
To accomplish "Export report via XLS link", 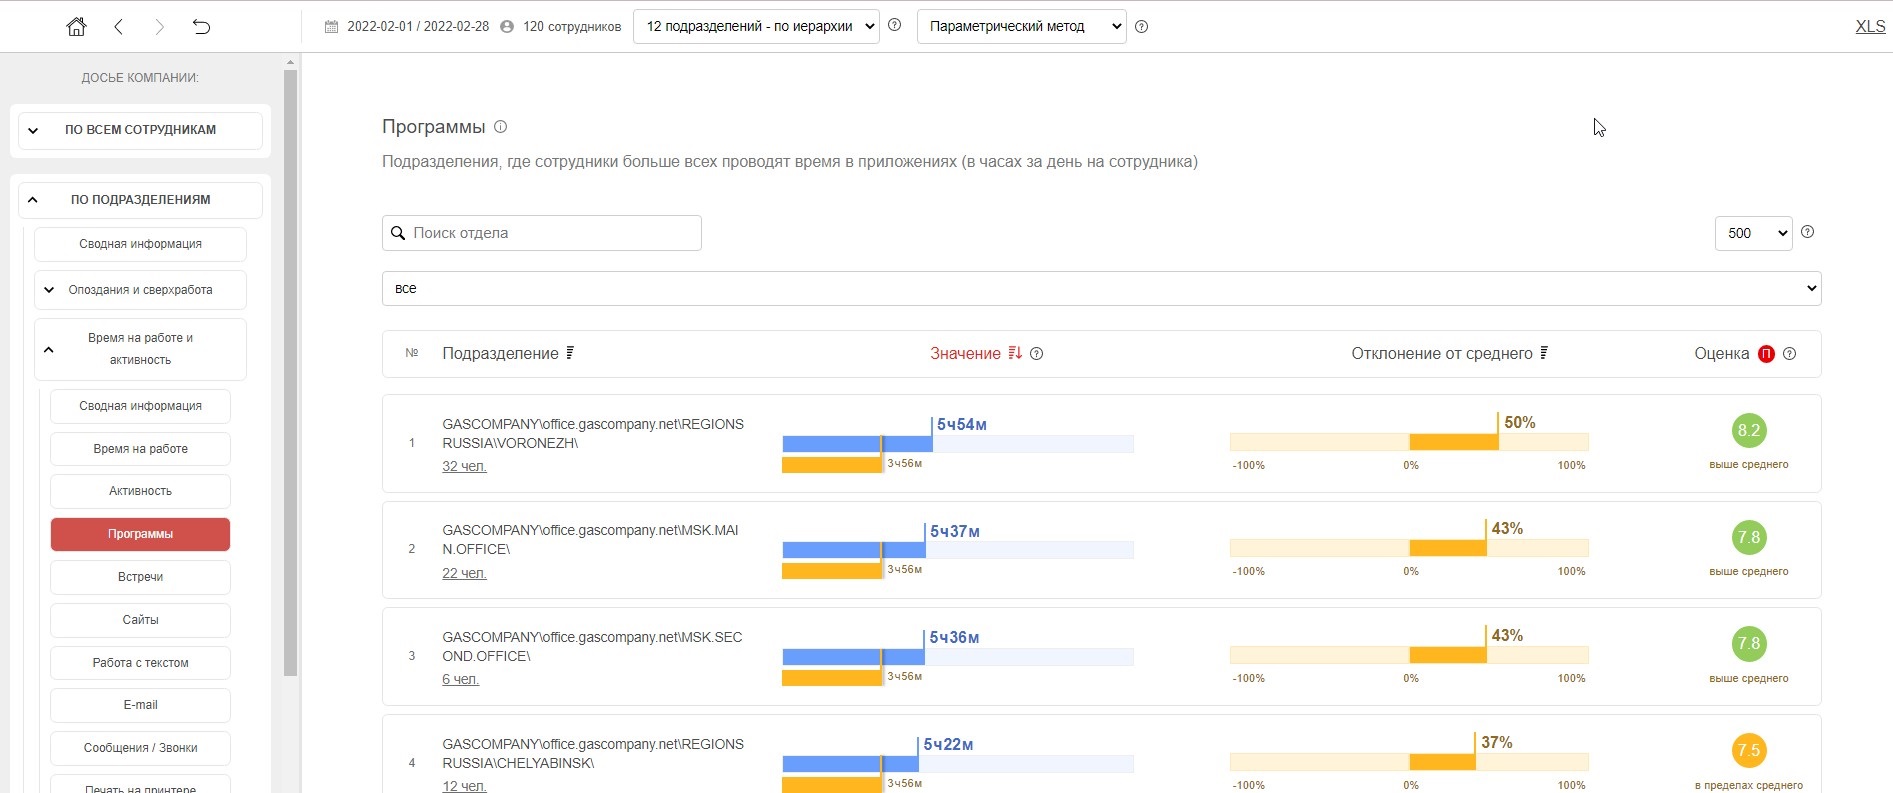I will (1869, 27).
